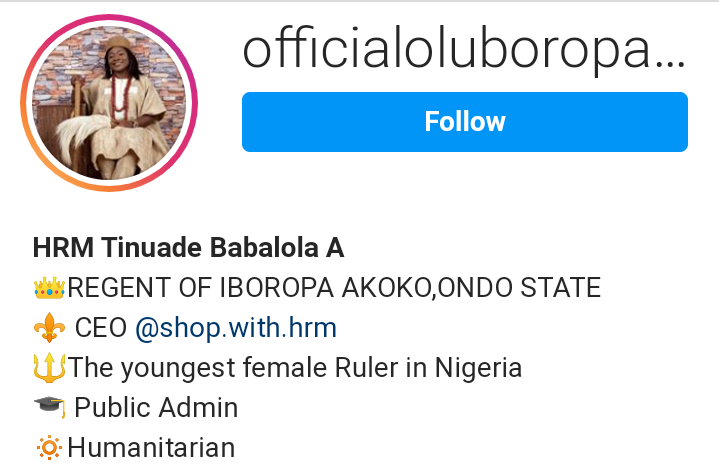Screen dimensions: 719x475
Task: Click the officialoluboropa username heading
Action: 464,51
